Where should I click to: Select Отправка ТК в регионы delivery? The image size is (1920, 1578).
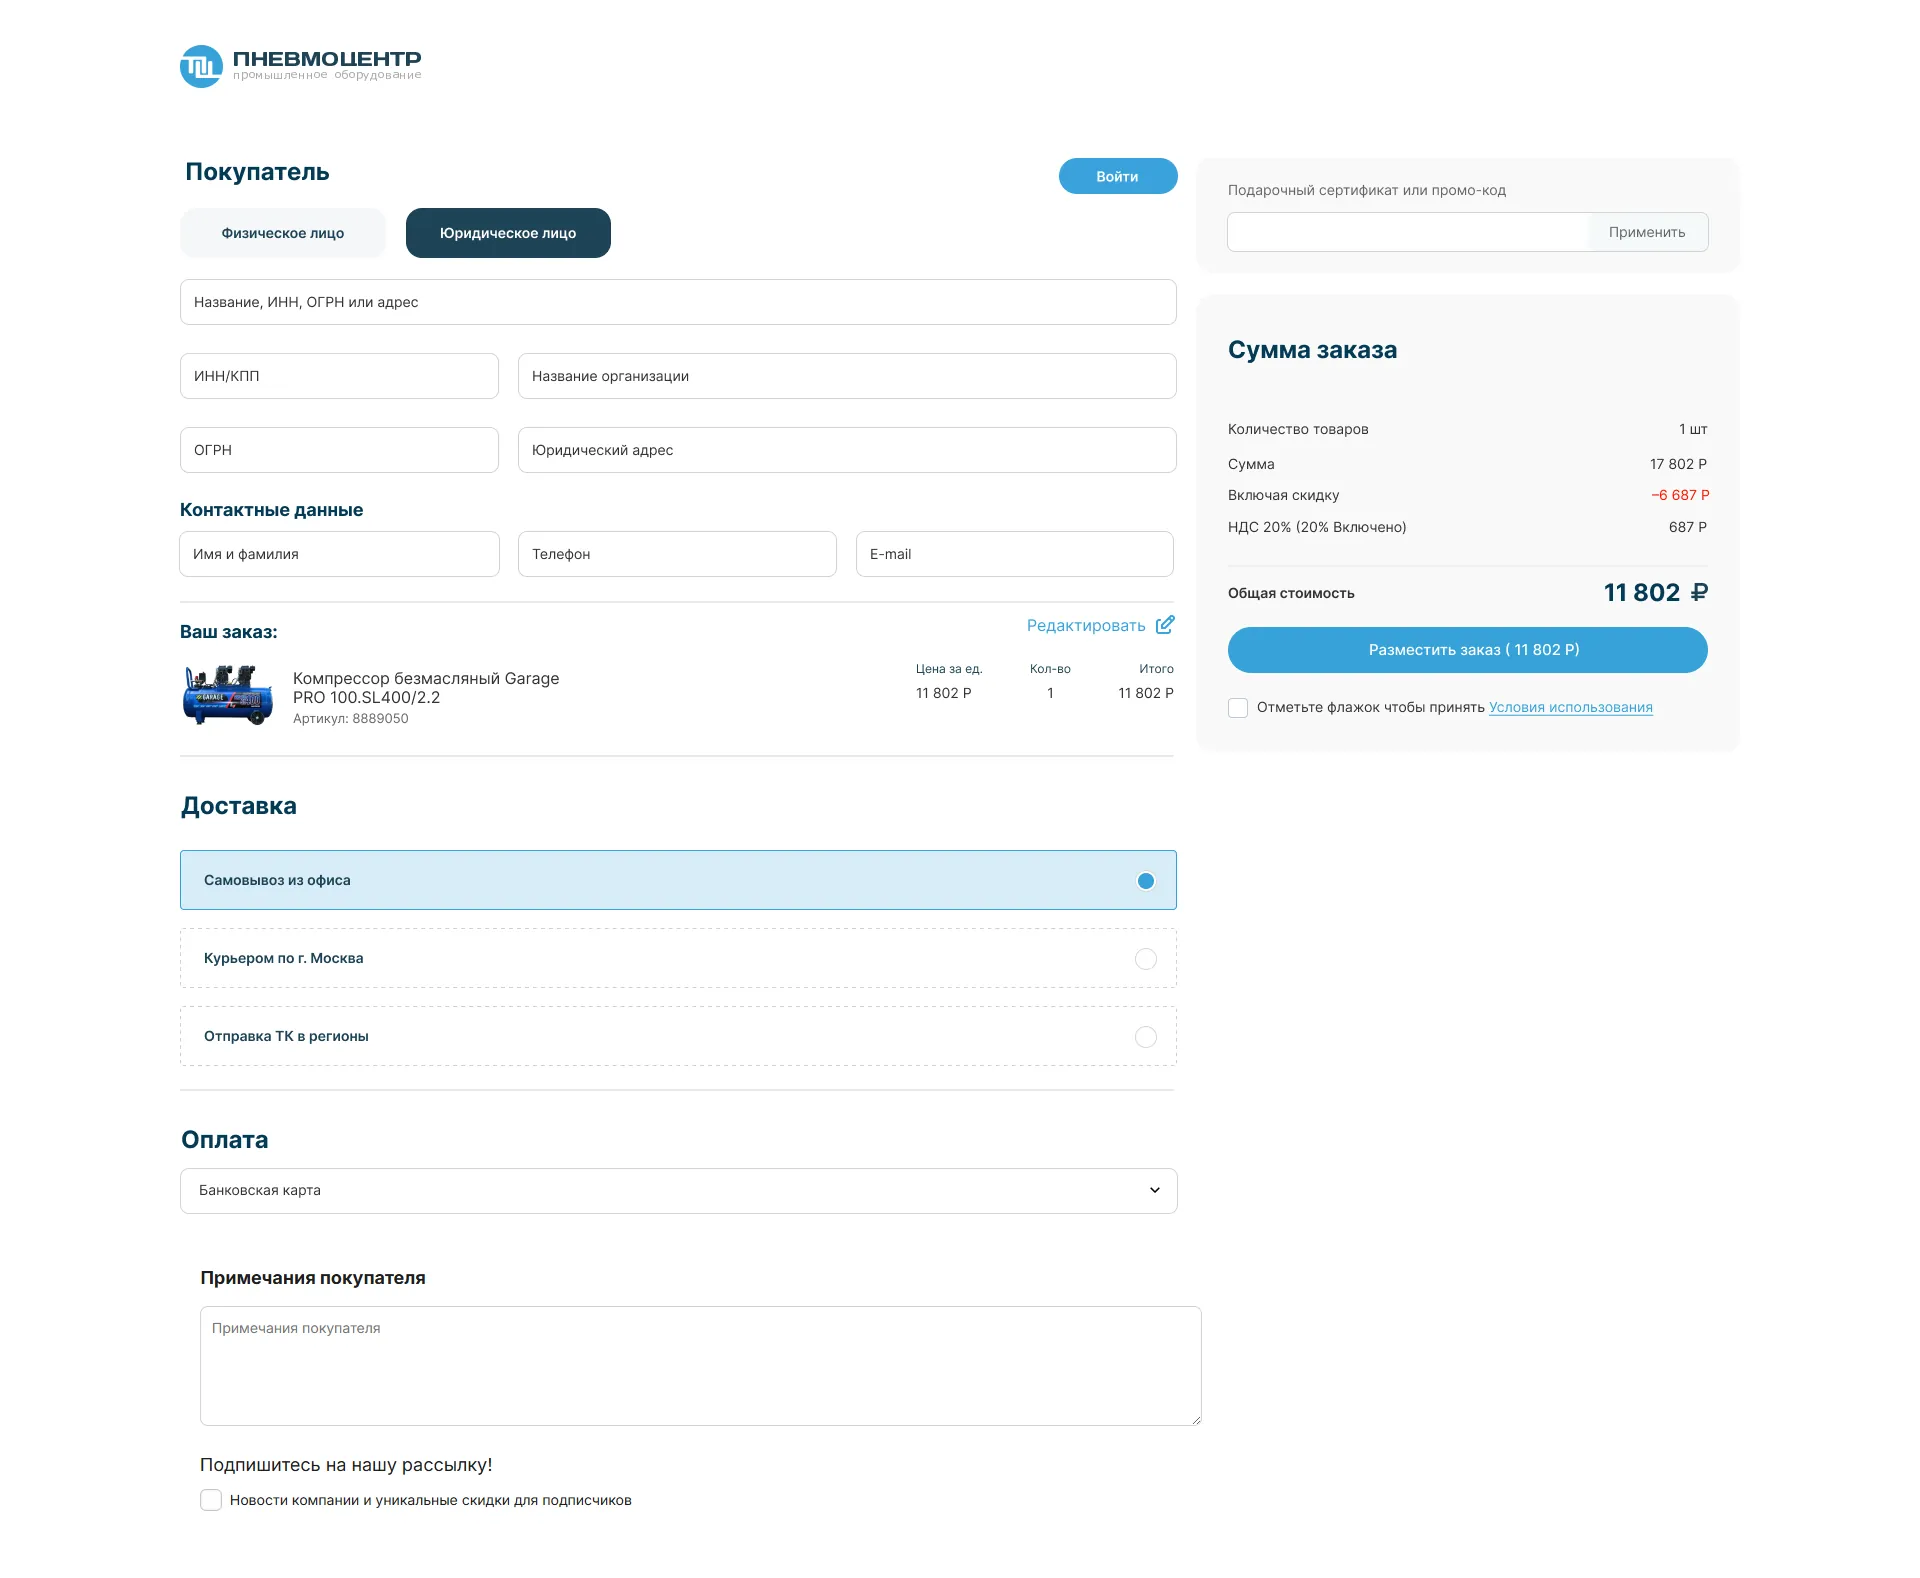pos(678,1036)
